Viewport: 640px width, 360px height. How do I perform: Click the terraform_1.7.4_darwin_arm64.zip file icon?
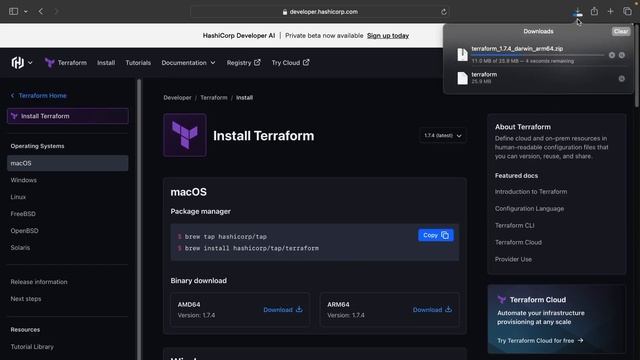click(x=462, y=55)
